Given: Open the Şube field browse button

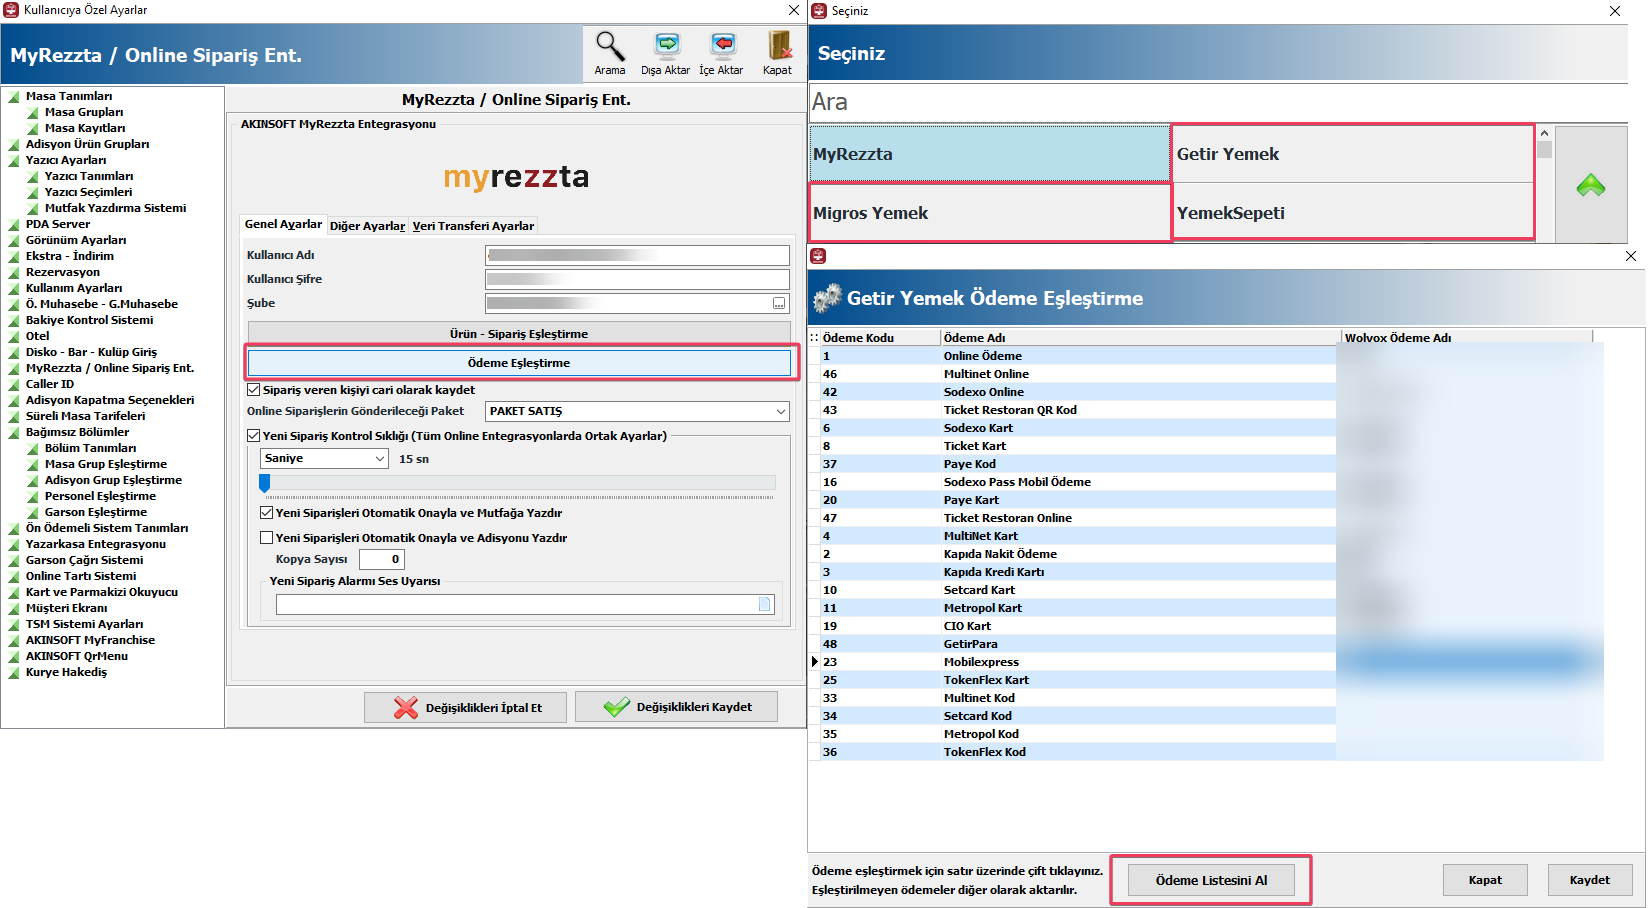Looking at the screenshot, I should click(779, 303).
